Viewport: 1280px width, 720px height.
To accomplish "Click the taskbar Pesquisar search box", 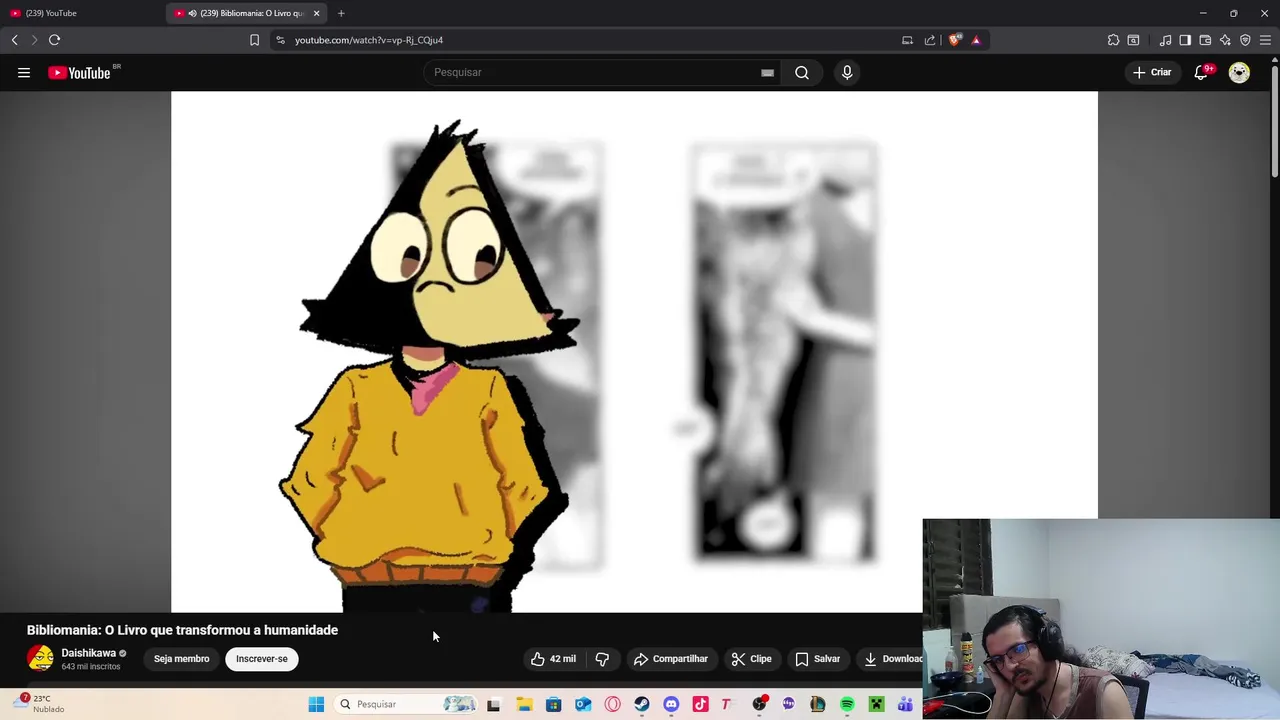I will (407, 704).
